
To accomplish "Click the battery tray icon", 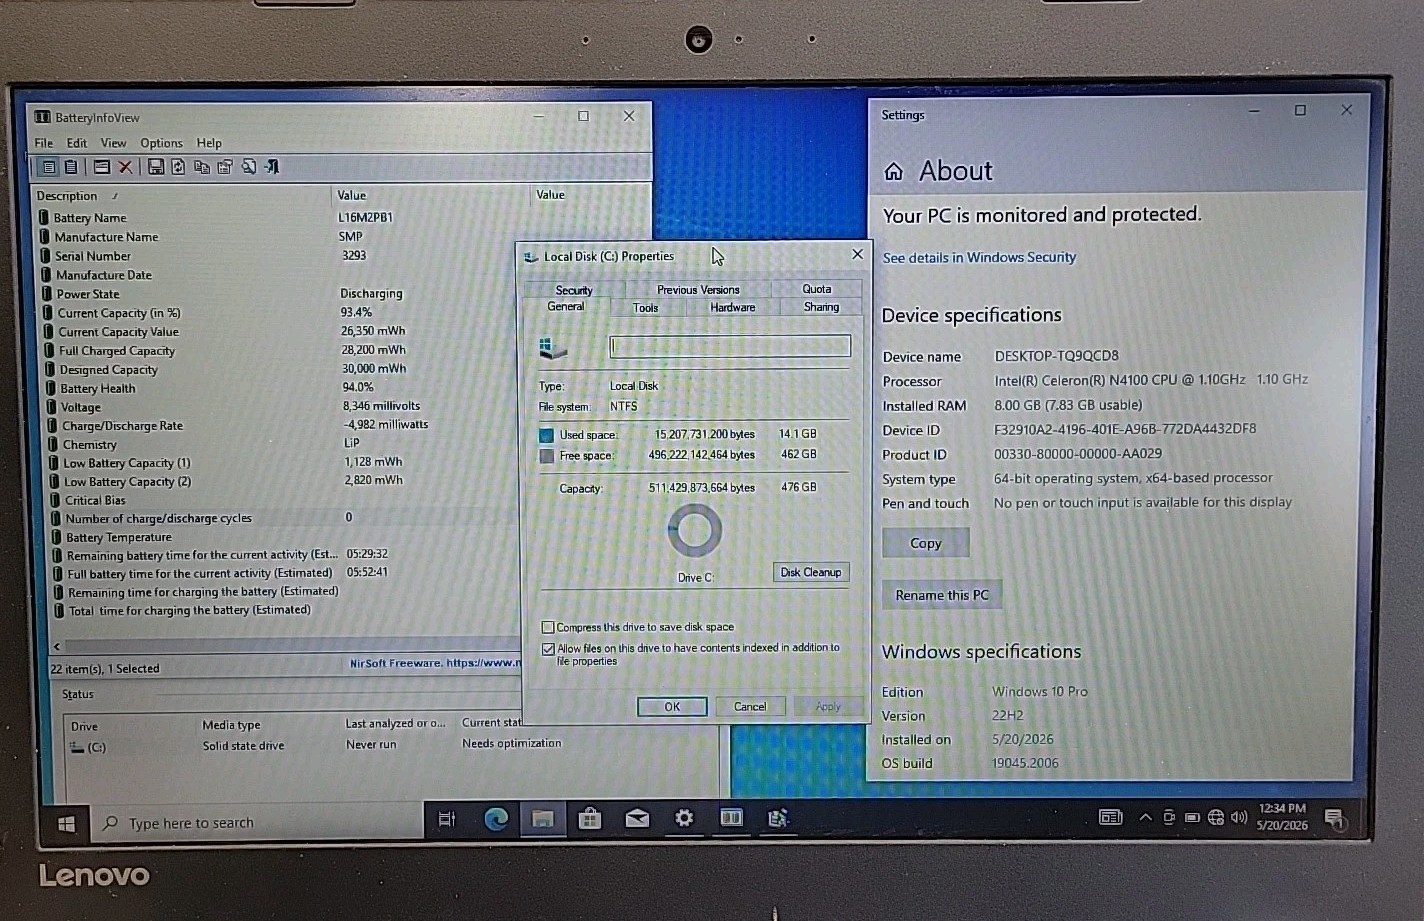I will 1192,817.
